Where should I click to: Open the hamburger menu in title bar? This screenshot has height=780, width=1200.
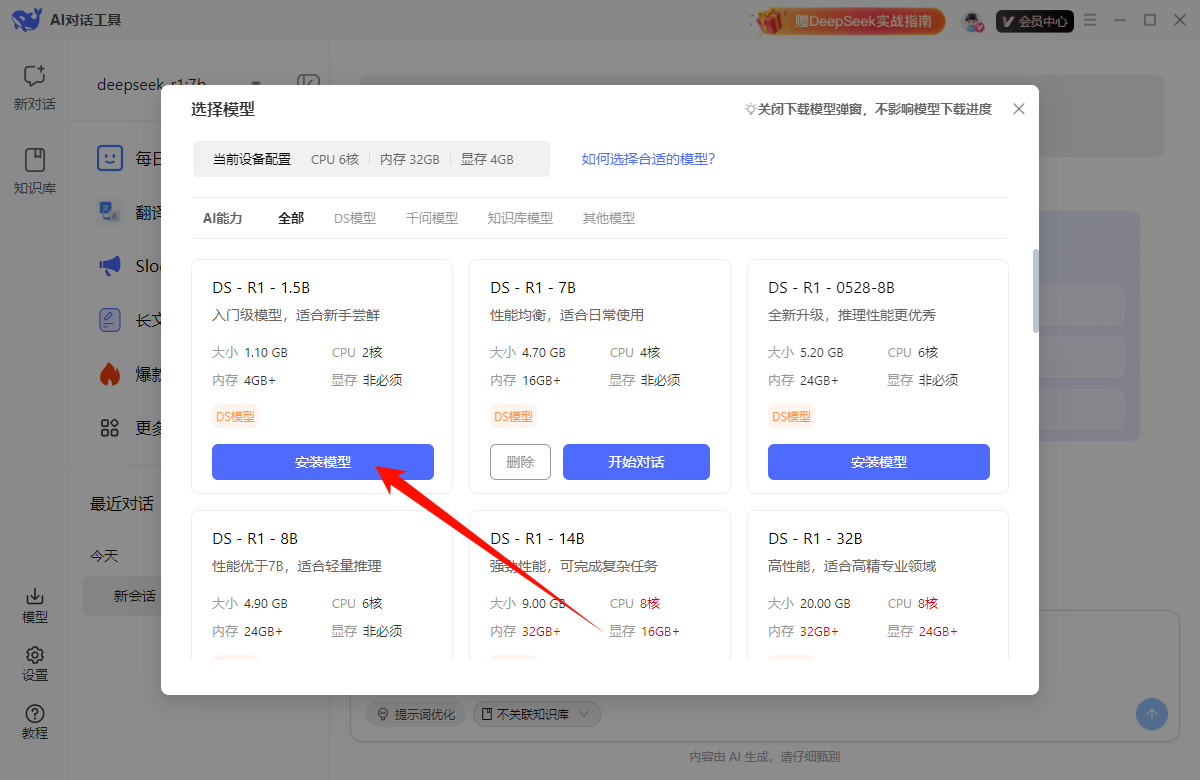click(1090, 20)
